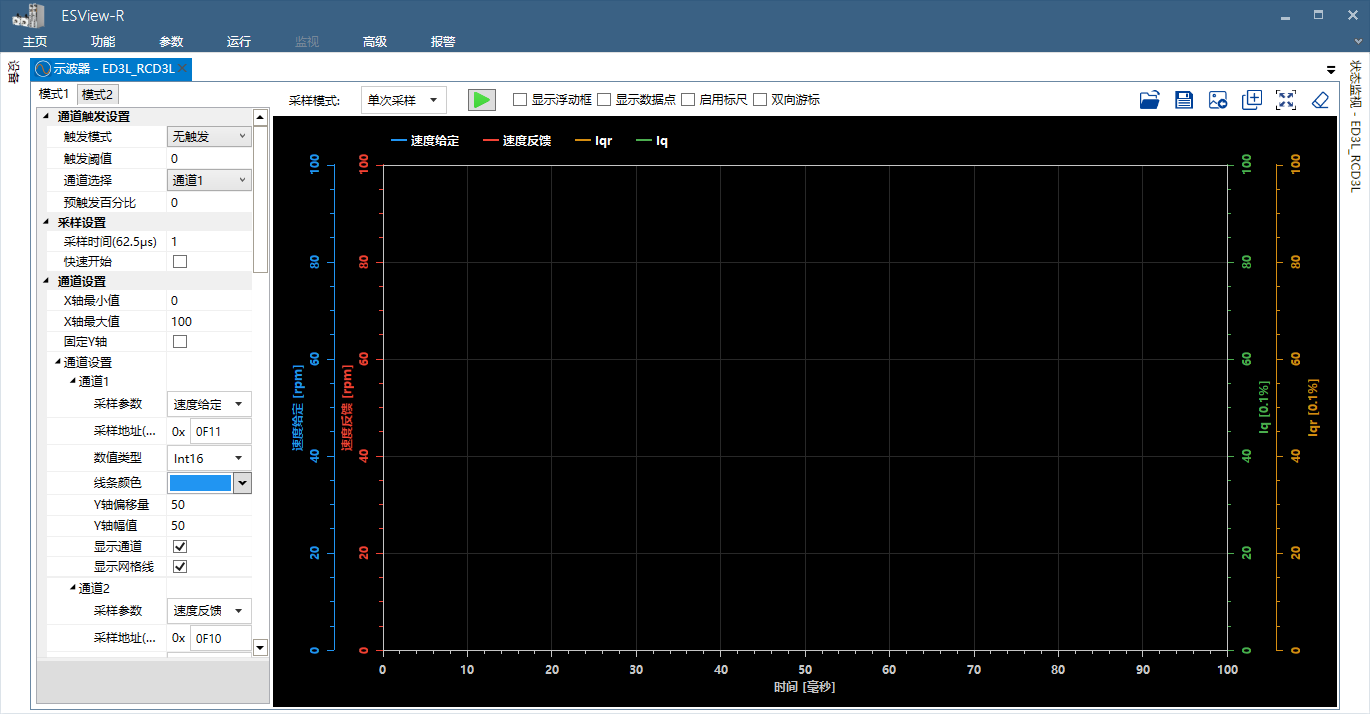Toggle 固定Y轴 checkbox

click(x=180, y=342)
